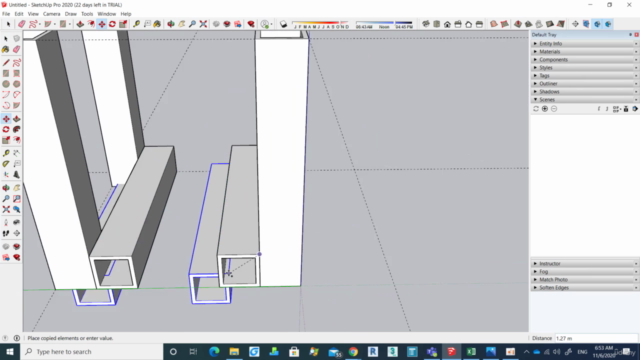Screen dimensions: 640x360
Task: Expand the Components panel
Action: click(x=585, y=60)
